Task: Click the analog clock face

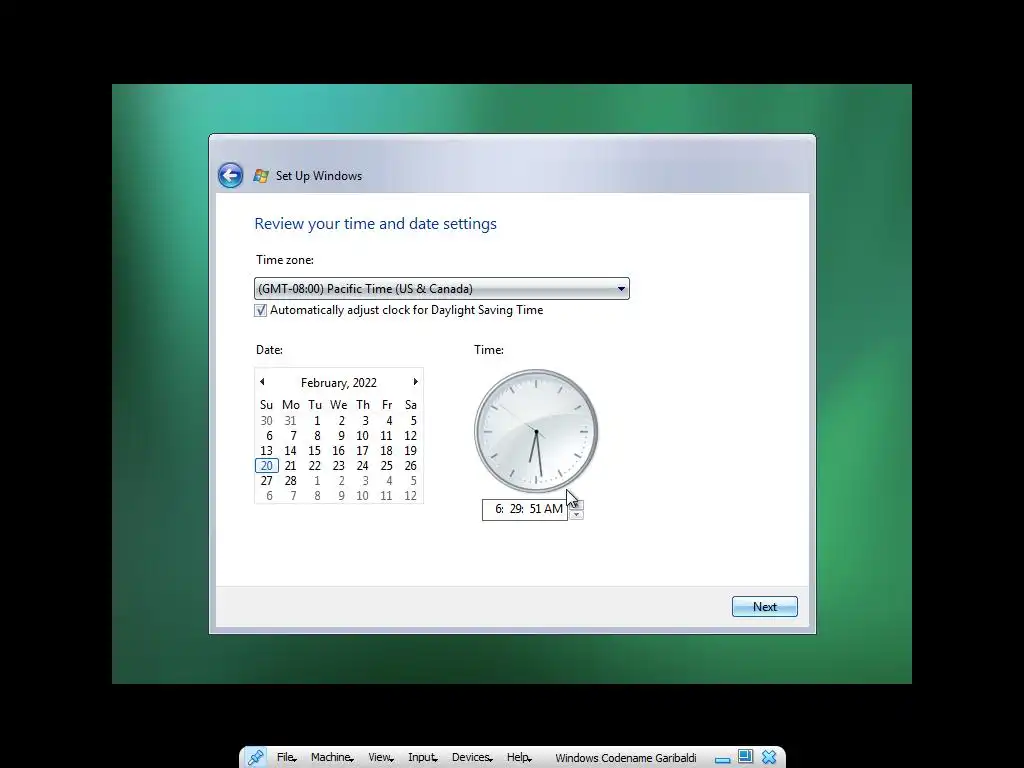Action: tap(536, 431)
